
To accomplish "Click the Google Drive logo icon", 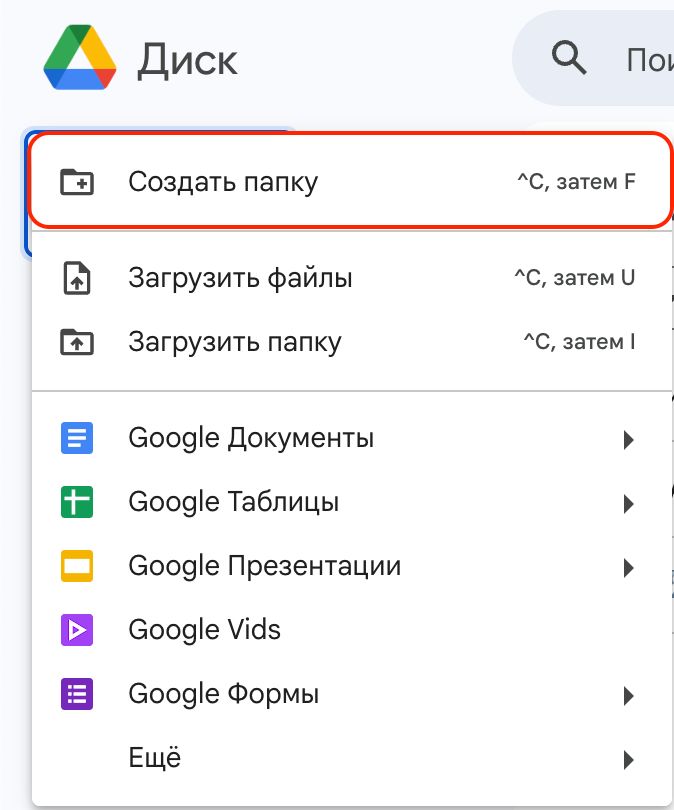I will coord(79,58).
